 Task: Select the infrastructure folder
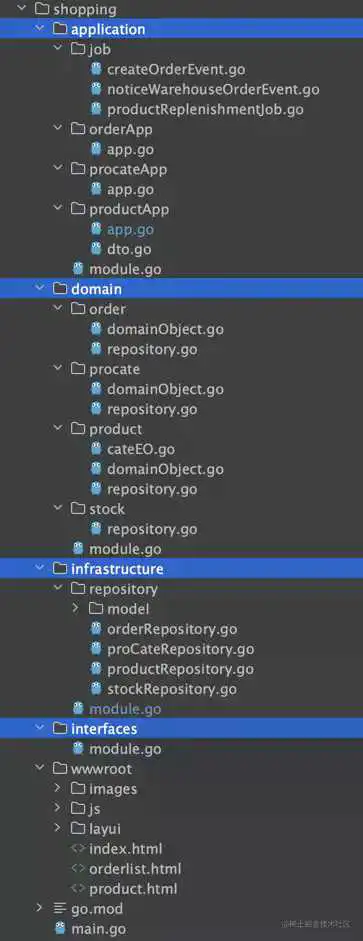coord(181,568)
